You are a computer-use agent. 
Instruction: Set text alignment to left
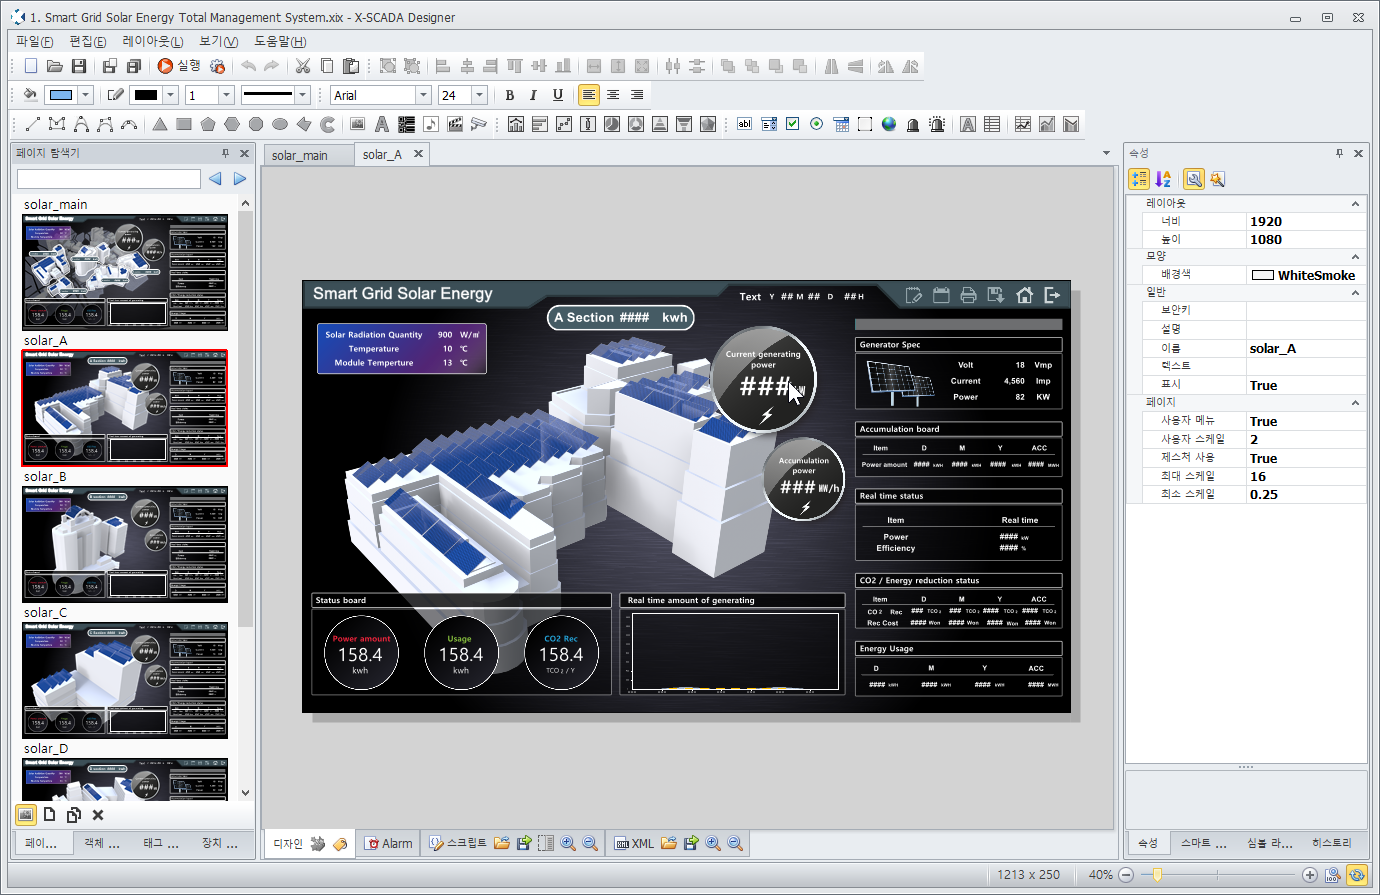click(x=589, y=95)
